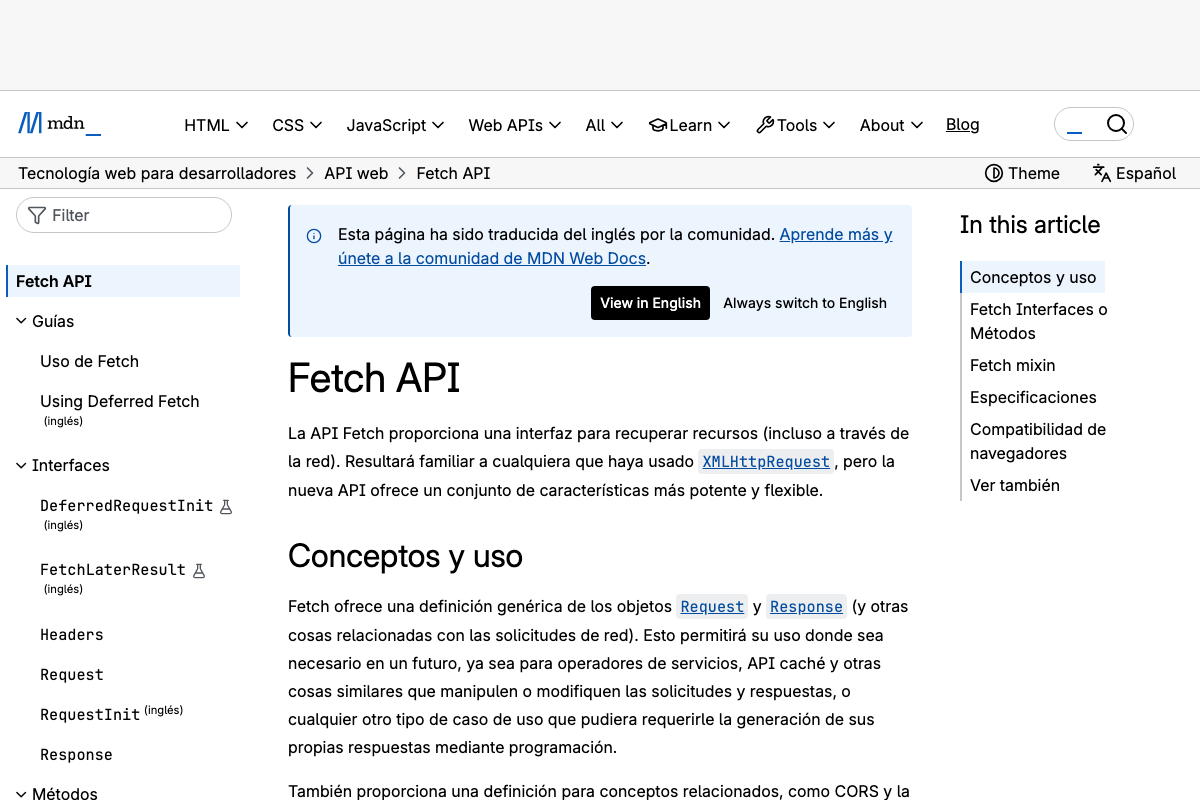Select Fetch API in the sidebar
Image resolution: width=1200 pixels, height=800 pixels.
click(123, 281)
